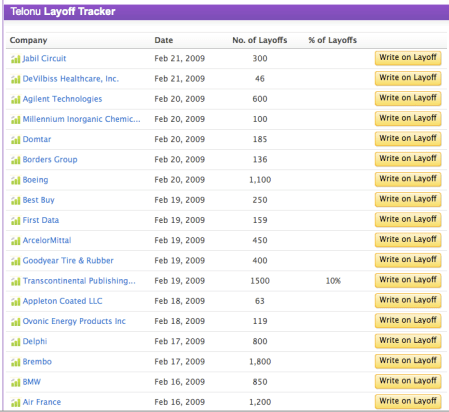Click the chart icon beside Brembo
Screen dimensions: 449x412
pyautogui.click(x=15, y=362)
